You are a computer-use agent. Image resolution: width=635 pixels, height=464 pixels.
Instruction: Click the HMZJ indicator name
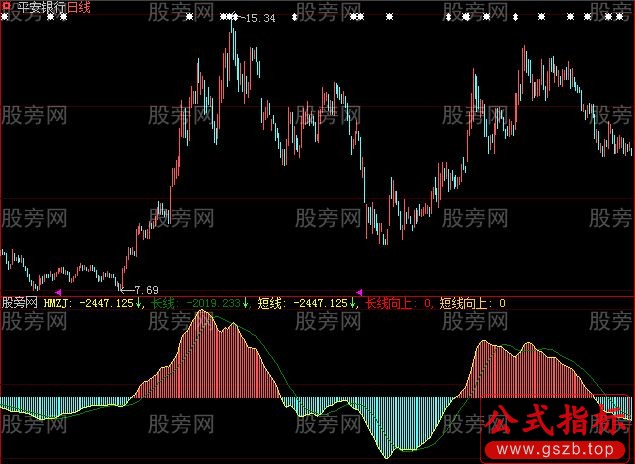[58, 302]
